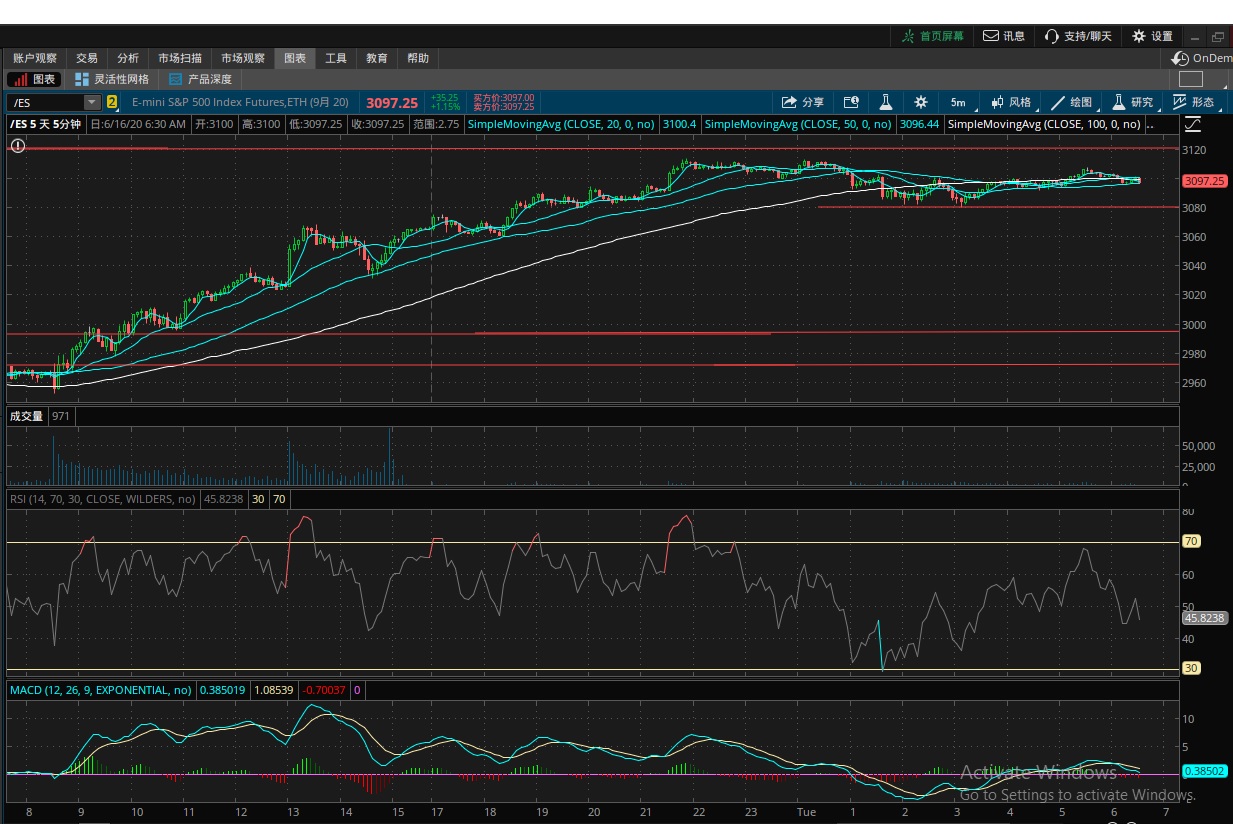Open 形态 patterns dropdown
This screenshot has height=824, width=1233.
[x=1195, y=102]
